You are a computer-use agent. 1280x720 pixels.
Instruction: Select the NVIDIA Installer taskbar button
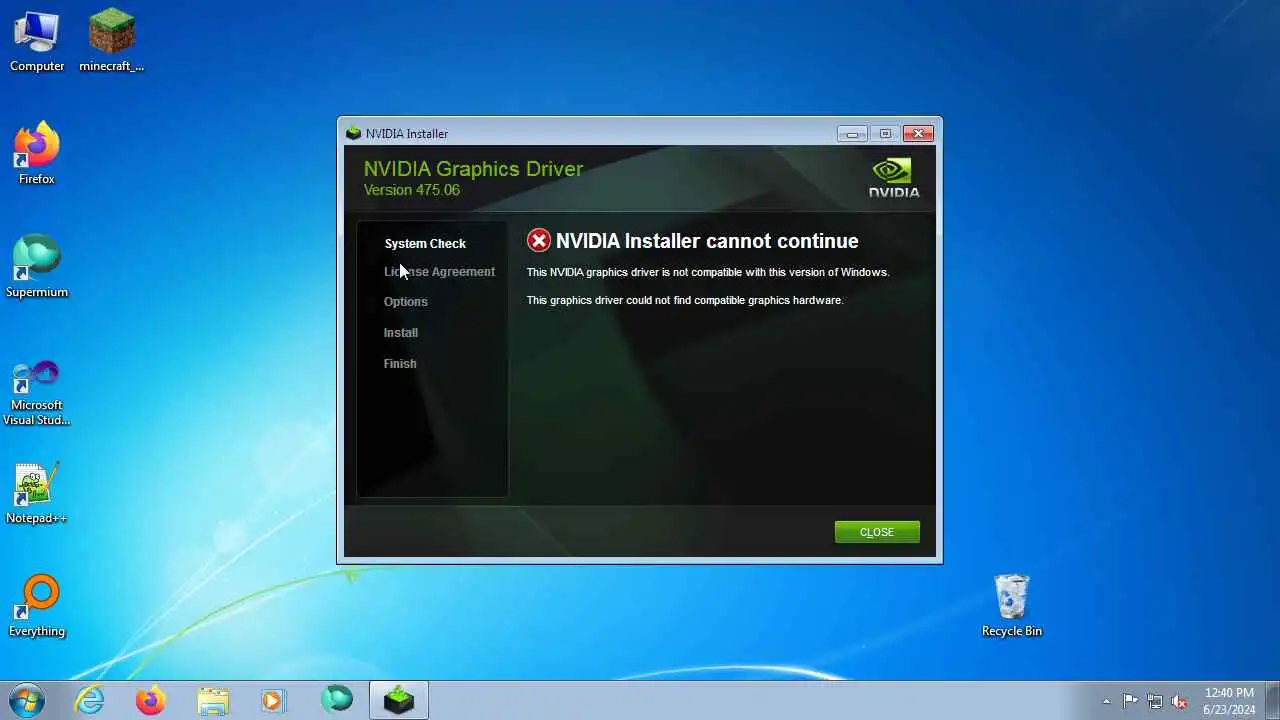click(x=399, y=700)
